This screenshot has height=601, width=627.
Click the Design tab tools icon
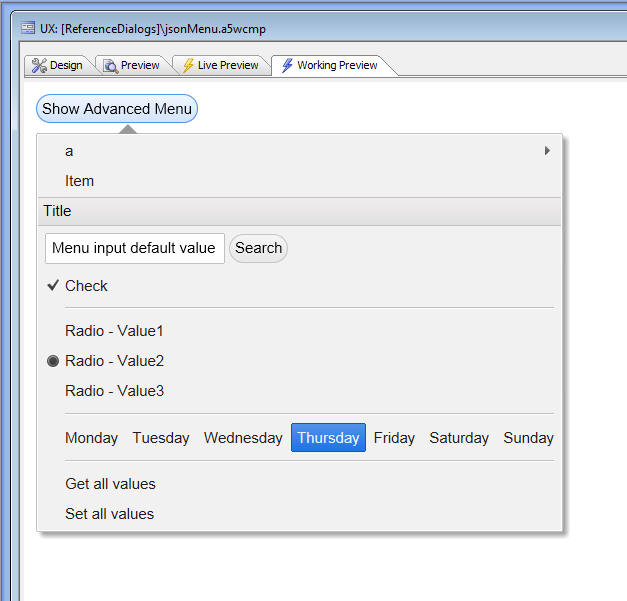[x=39, y=65]
